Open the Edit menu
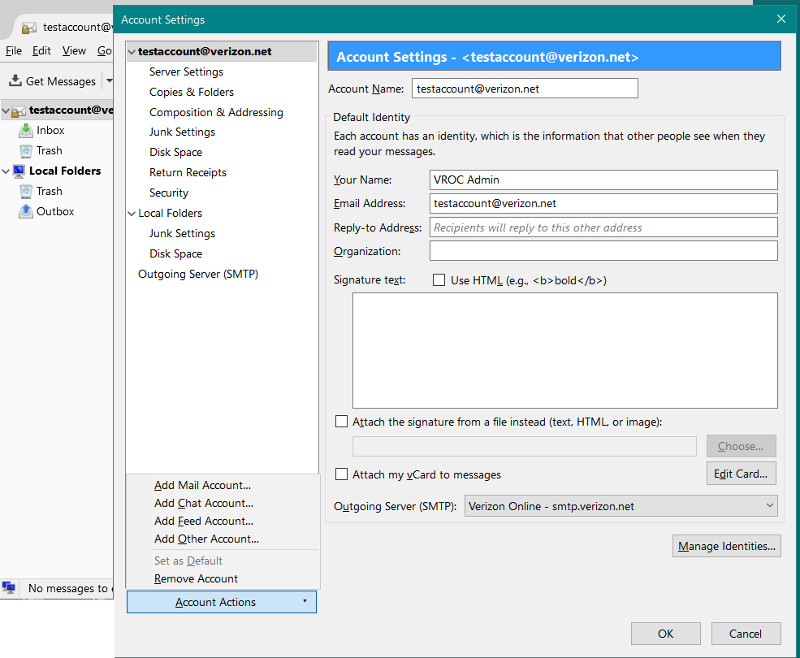 (41, 51)
